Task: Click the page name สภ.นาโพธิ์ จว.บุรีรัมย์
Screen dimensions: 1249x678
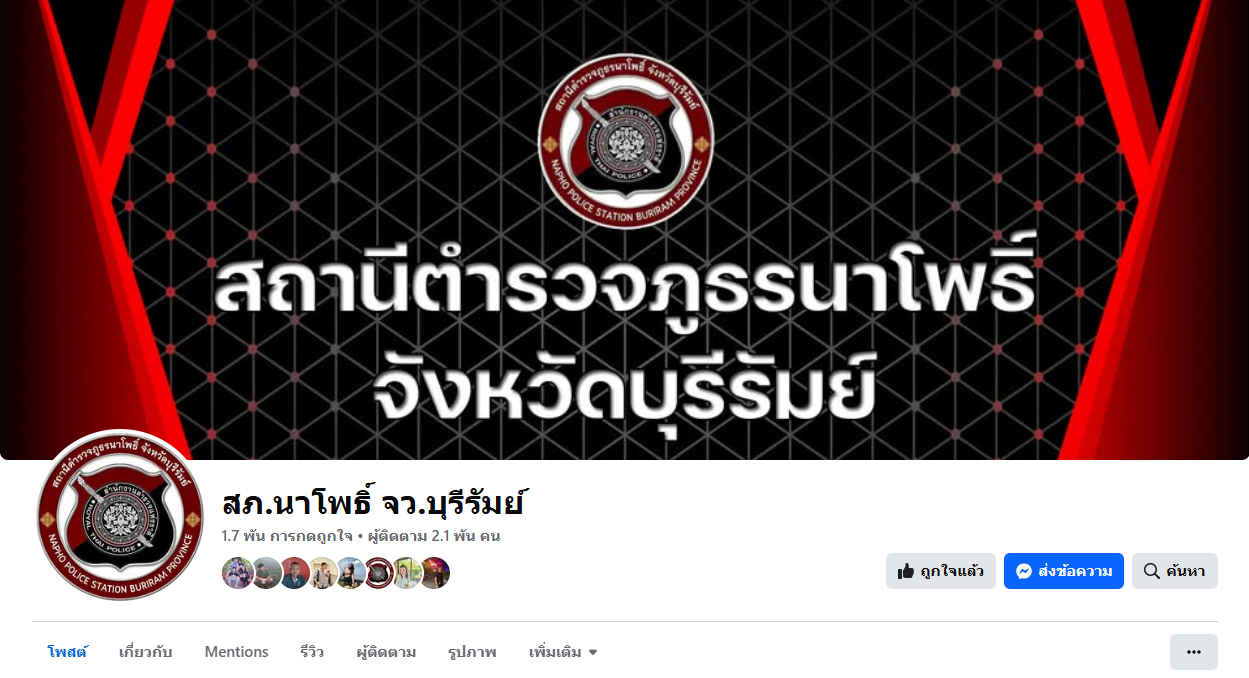Action: (374, 502)
